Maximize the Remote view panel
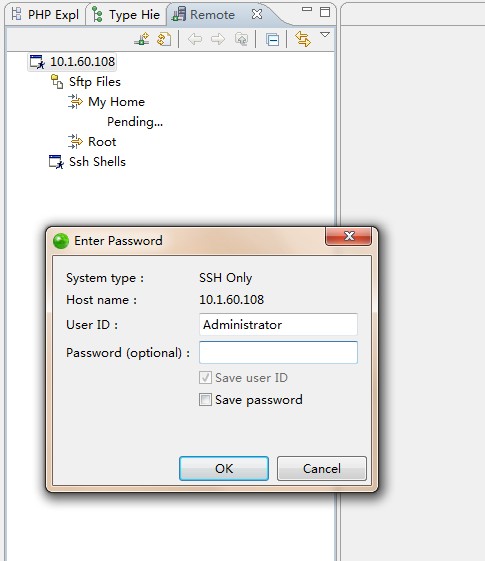485x561 pixels. 325,12
